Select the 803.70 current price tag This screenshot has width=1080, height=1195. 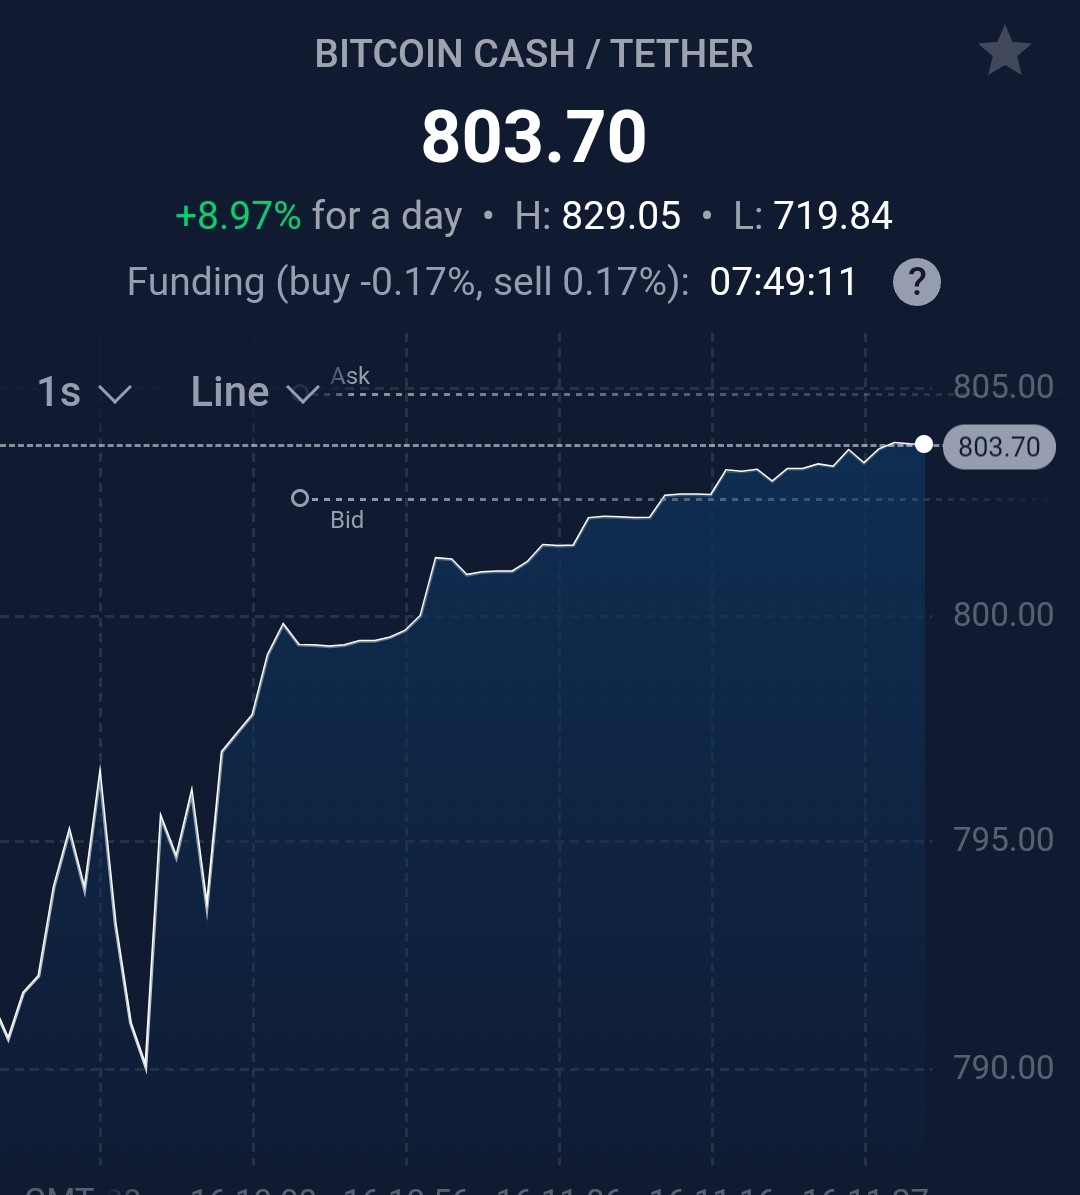[999, 447]
